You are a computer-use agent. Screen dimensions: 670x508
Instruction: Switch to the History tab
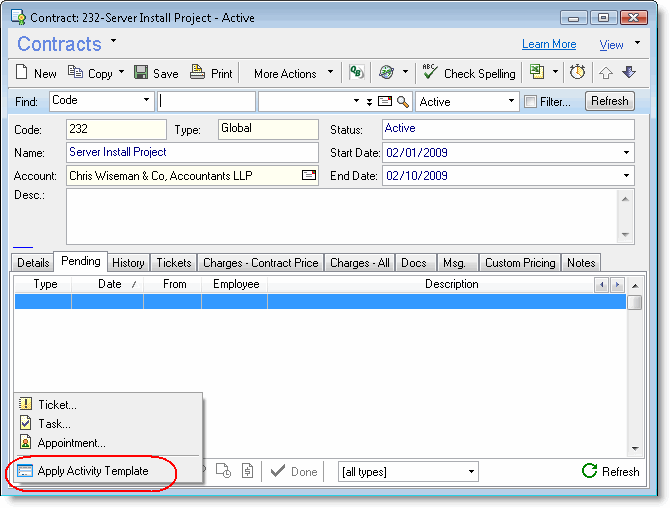[x=128, y=263]
